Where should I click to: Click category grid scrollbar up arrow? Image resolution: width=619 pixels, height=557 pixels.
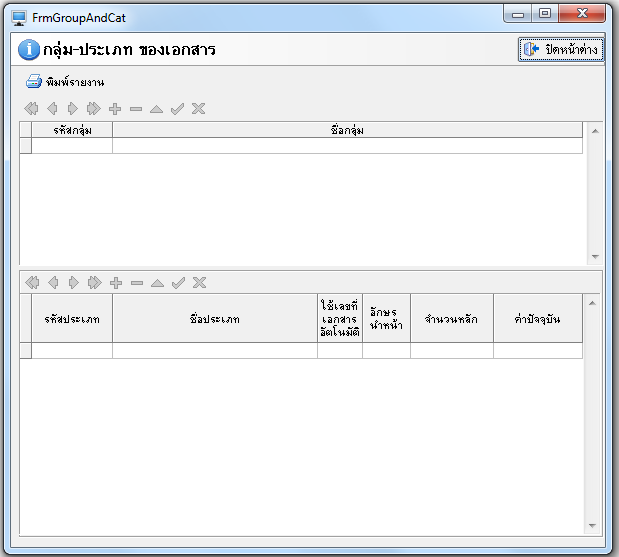592,303
